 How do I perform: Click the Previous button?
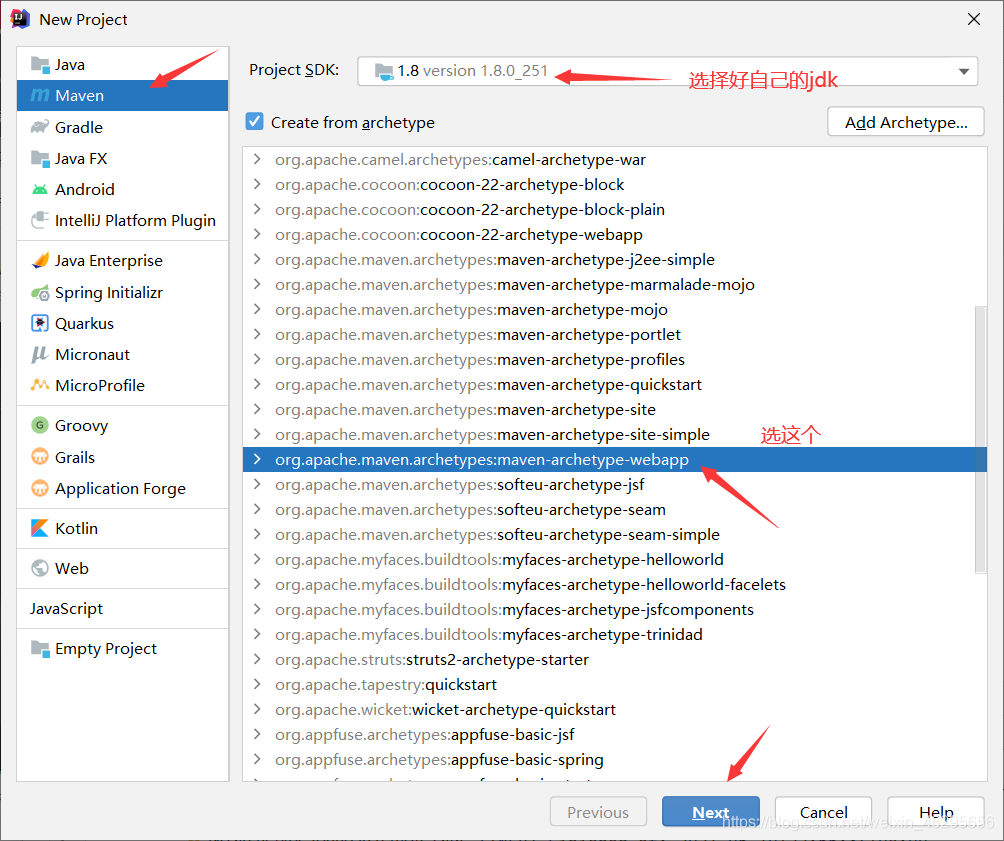pyautogui.click(x=598, y=812)
